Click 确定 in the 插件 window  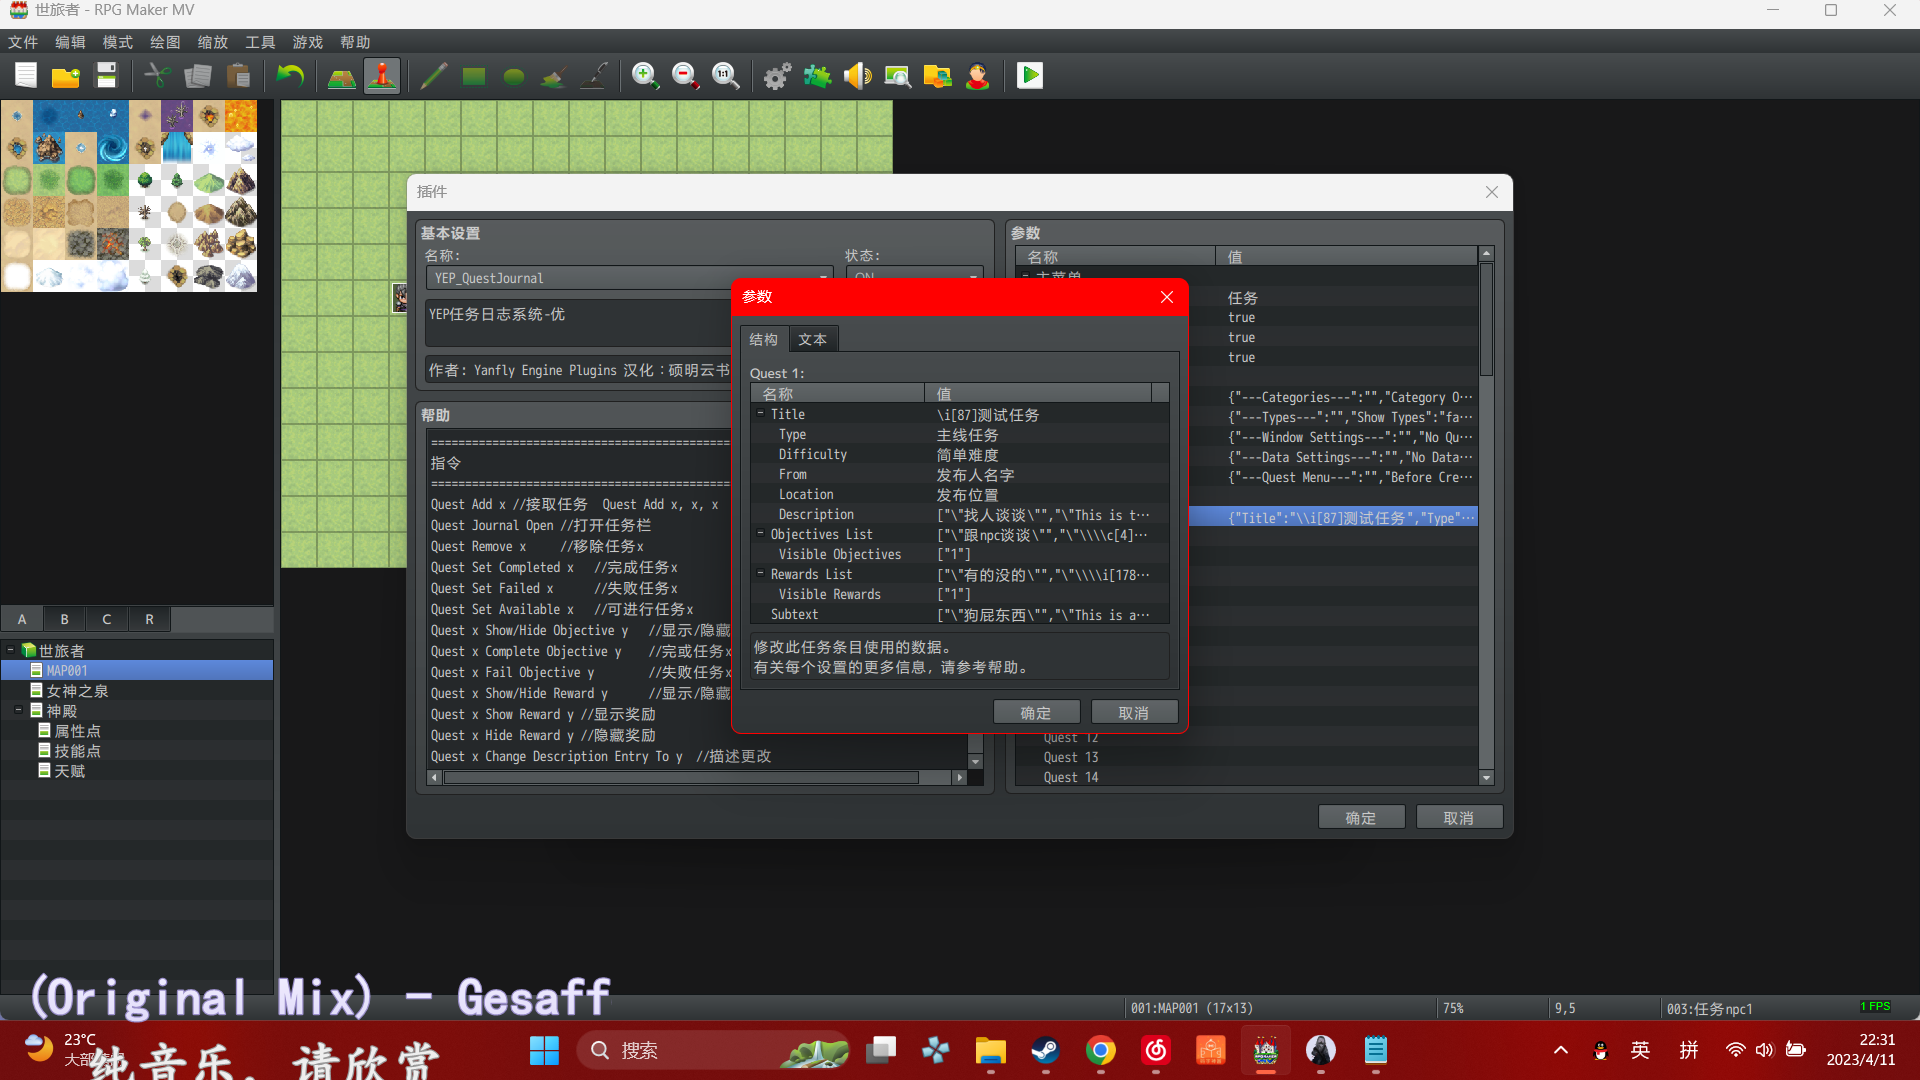point(1361,817)
